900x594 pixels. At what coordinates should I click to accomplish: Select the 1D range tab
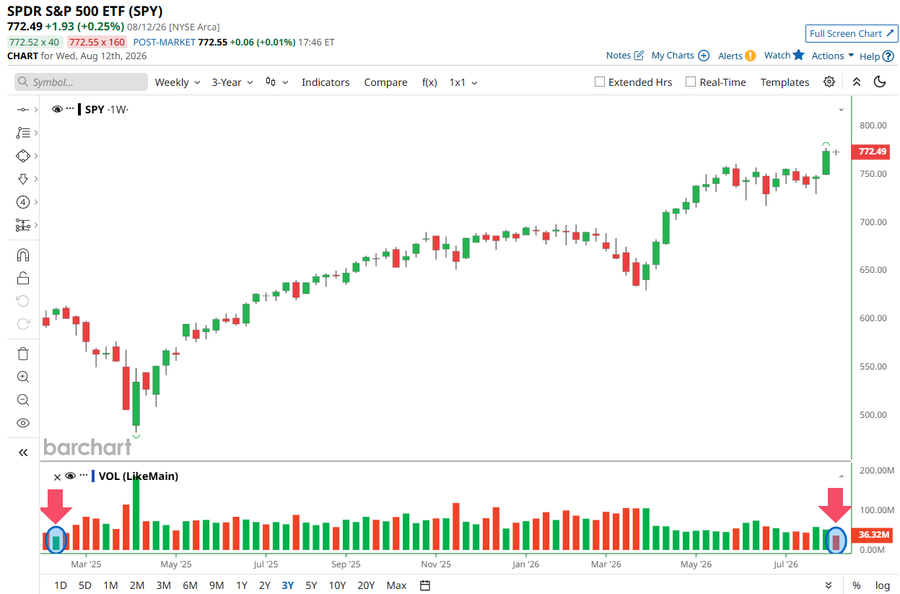click(60, 585)
